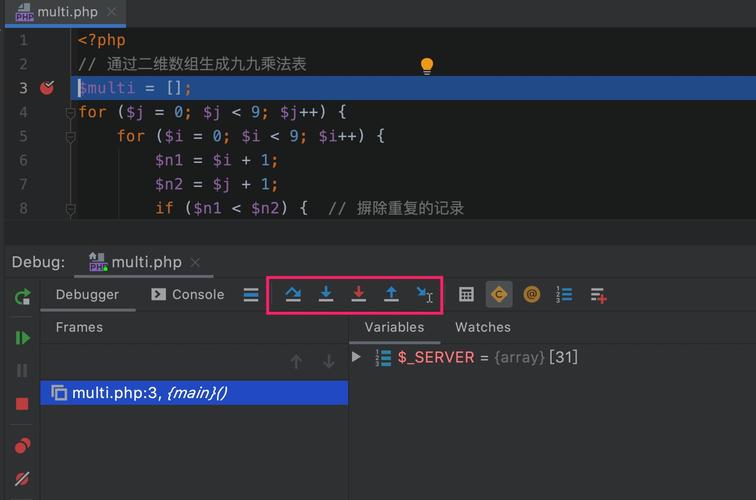This screenshot has height=500, width=756.
Task: Select previous frame up arrow
Action: click(x=297, y=361)
